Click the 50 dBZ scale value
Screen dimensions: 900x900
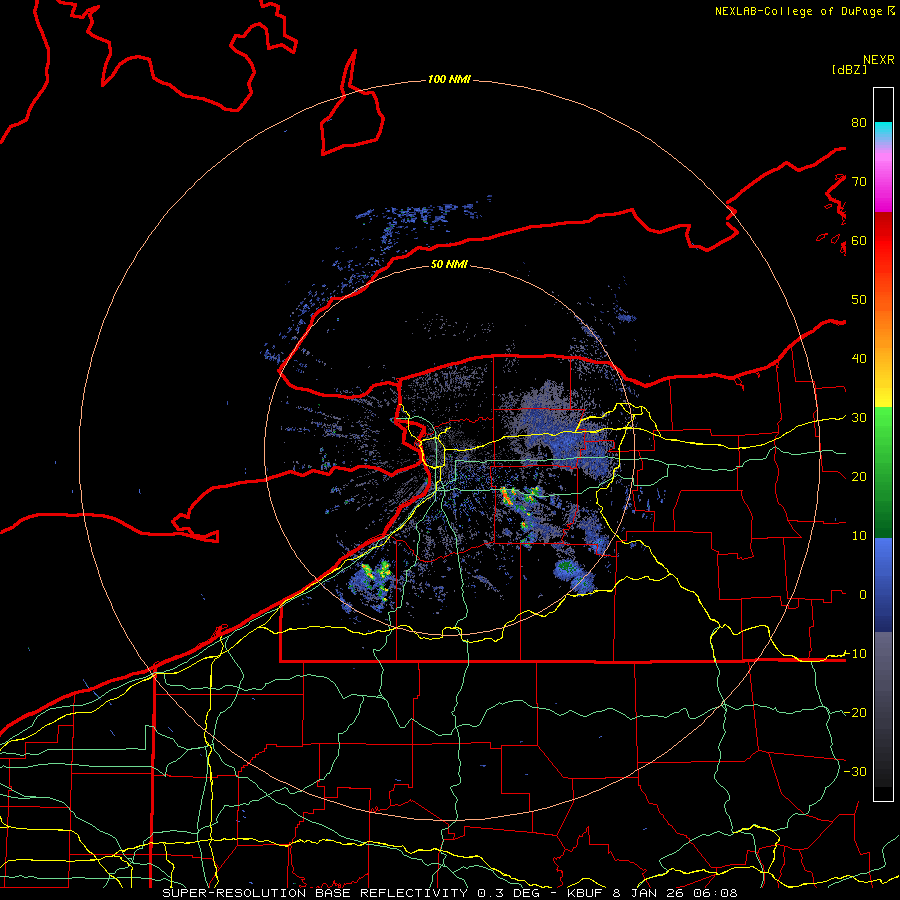(x=859, y=300)
